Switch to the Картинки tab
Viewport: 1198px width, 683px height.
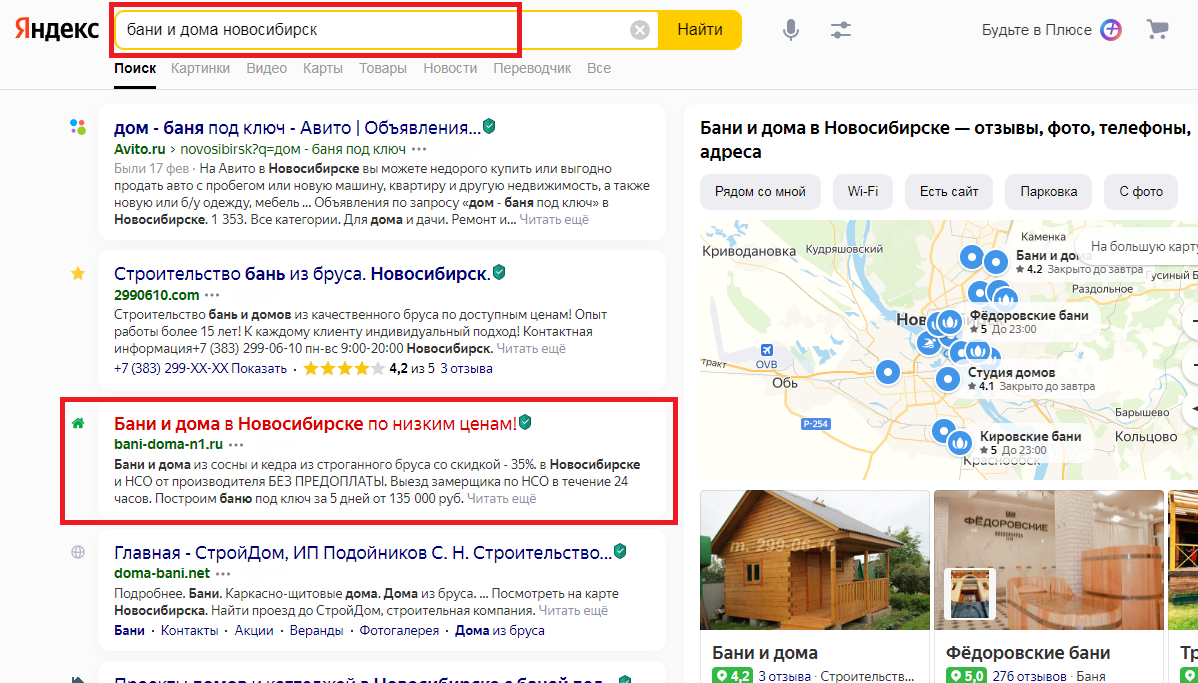(x=200, y=68)
